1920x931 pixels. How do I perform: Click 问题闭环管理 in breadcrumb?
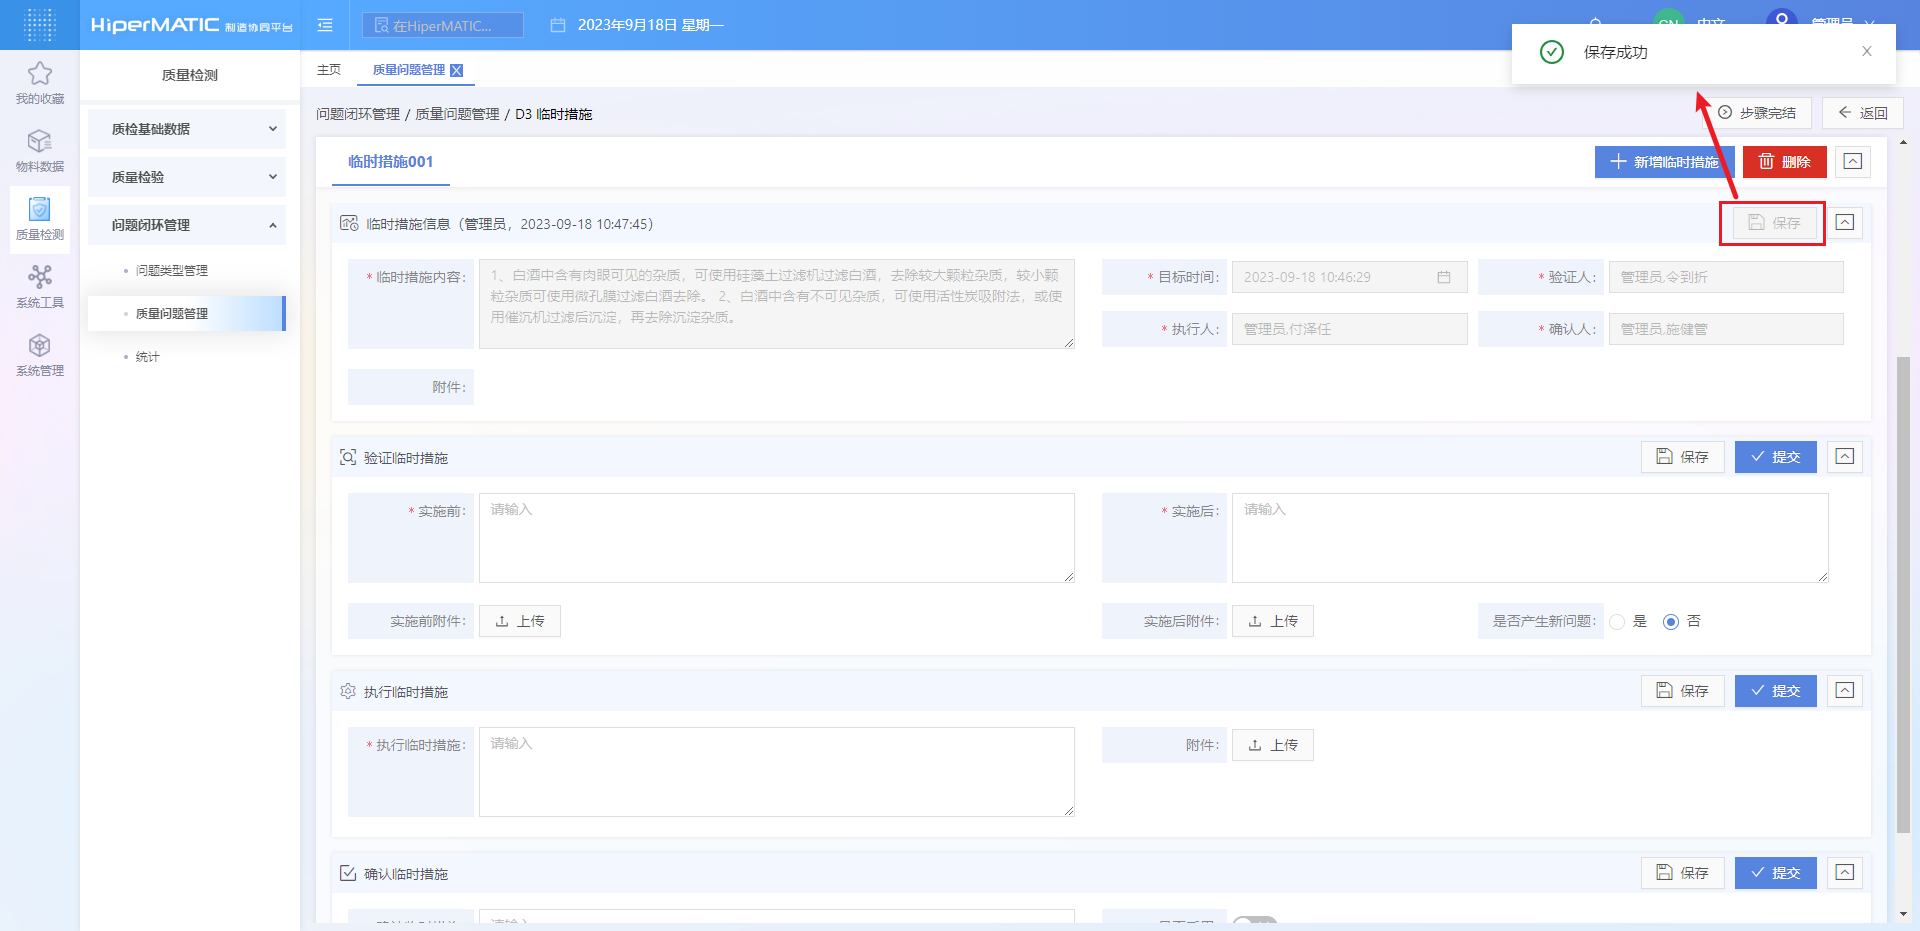point(358,114)
